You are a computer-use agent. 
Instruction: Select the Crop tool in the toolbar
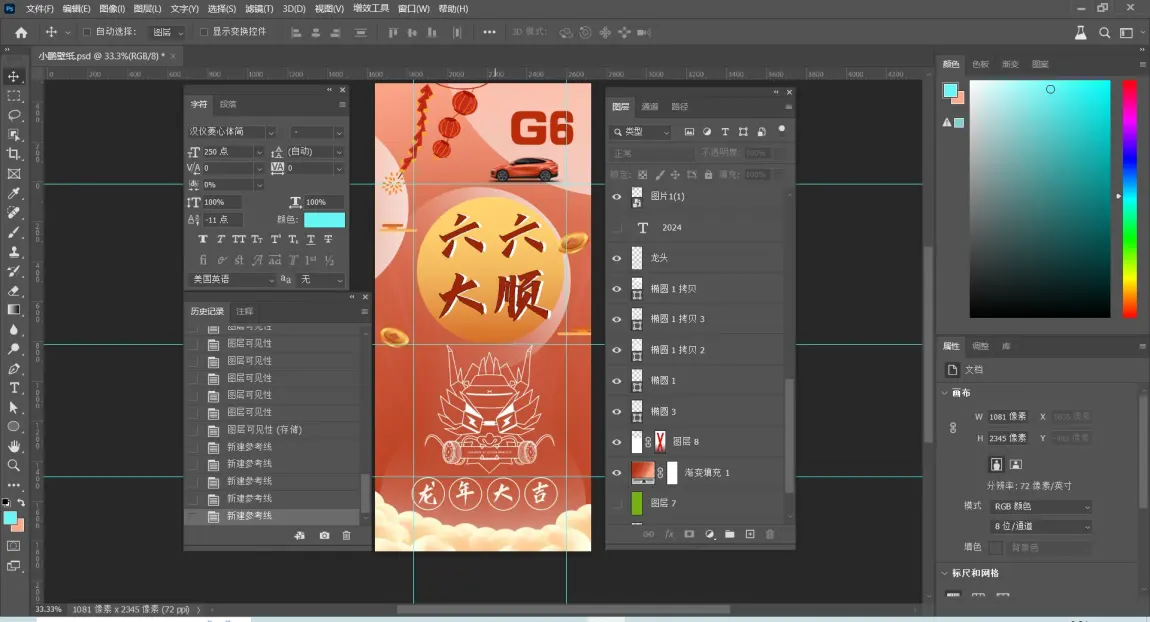pos(14,154)
